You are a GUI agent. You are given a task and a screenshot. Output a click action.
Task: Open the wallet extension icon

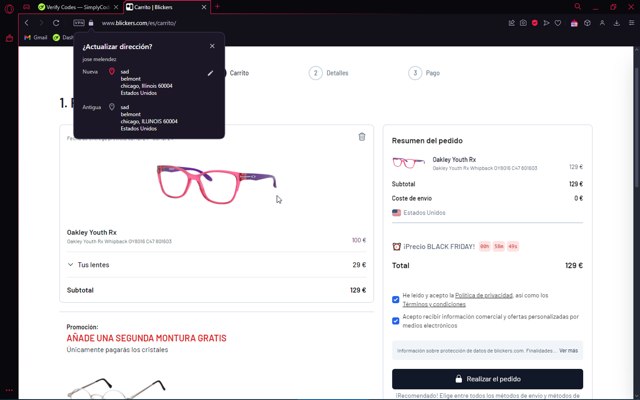click(574, 23)
